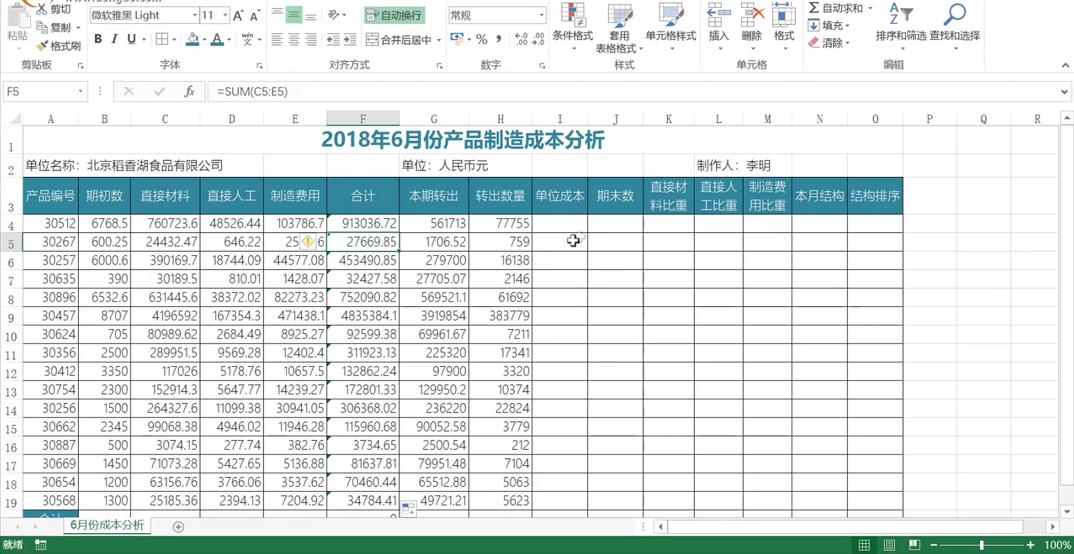Open the AutoSum dropdown arrow
The image size is (1074, 554).
(870, 8)
